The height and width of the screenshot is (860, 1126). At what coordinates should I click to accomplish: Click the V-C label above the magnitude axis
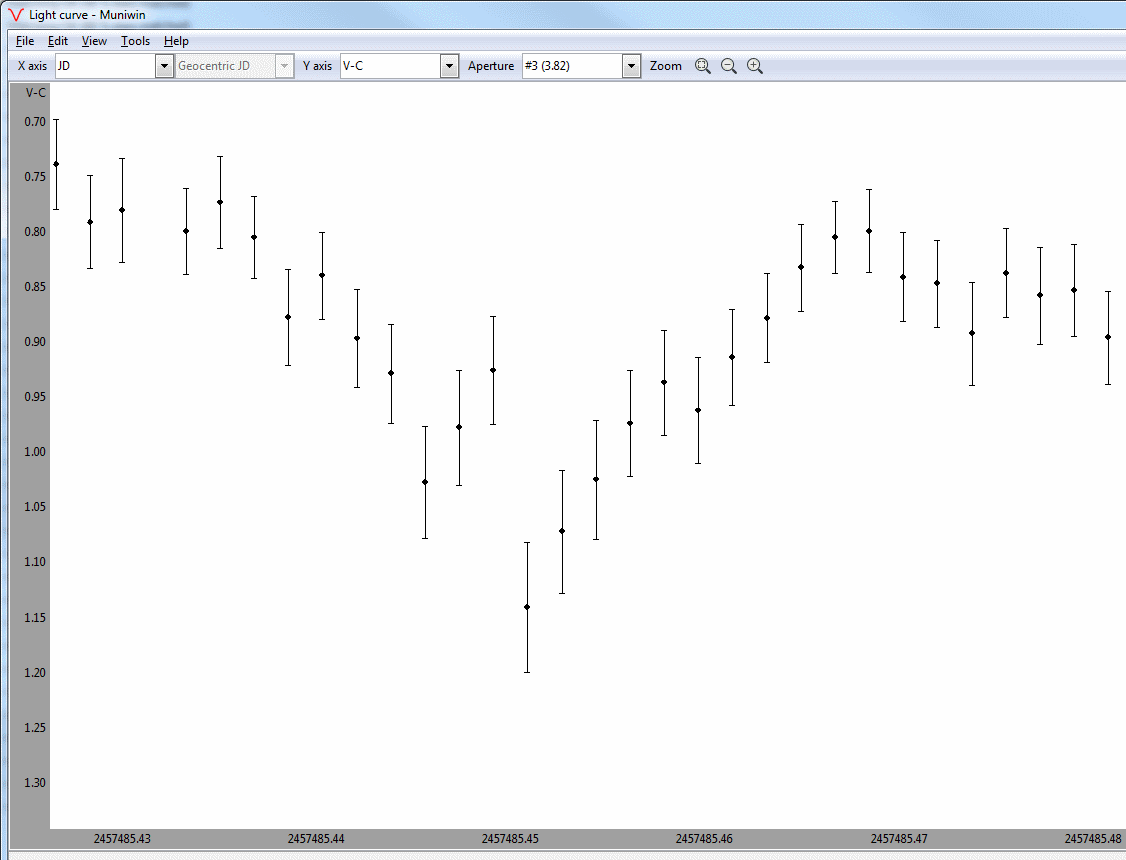pos(35,93)
